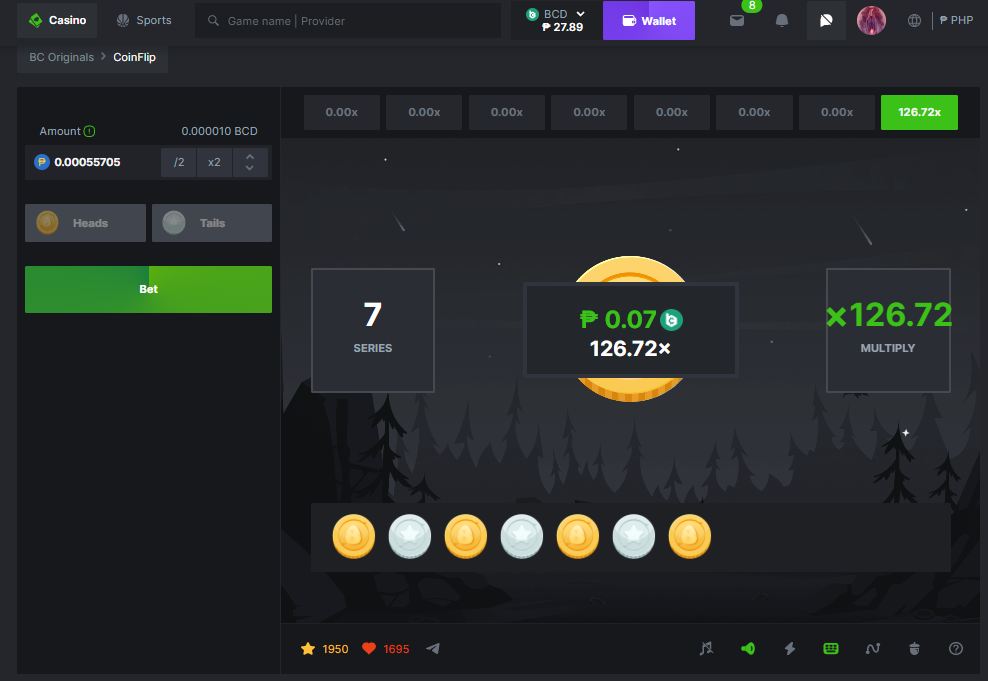The image size is (988, 681).
Task: Mute the green sound effects speaker
Action: click(x=748, y=648)
